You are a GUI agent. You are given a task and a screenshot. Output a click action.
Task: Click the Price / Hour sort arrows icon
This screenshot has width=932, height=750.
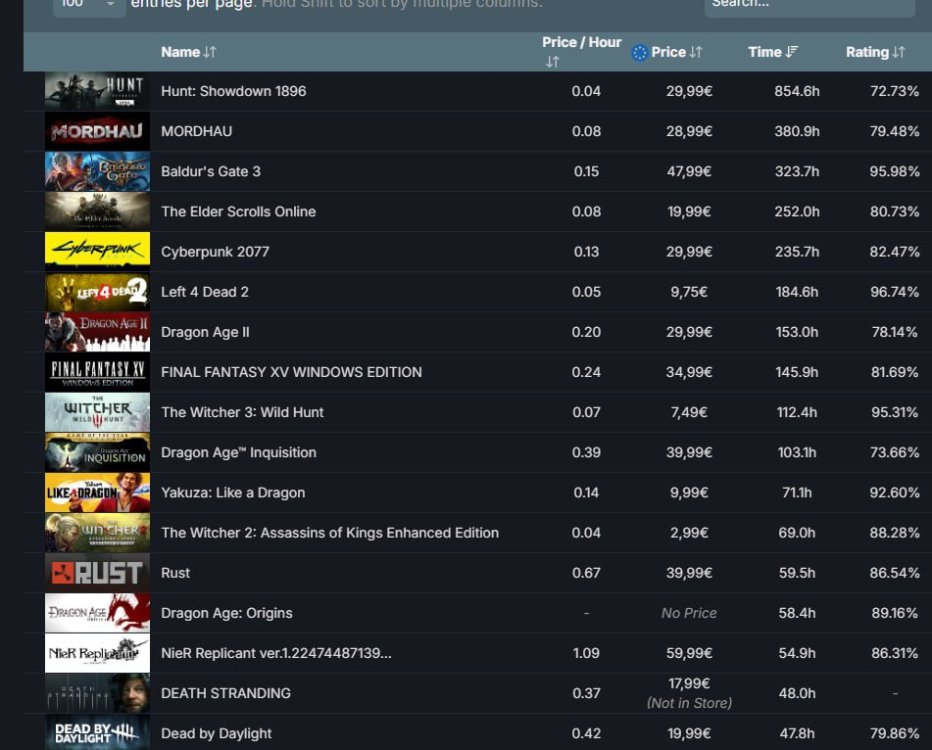[x=552, y=62]
